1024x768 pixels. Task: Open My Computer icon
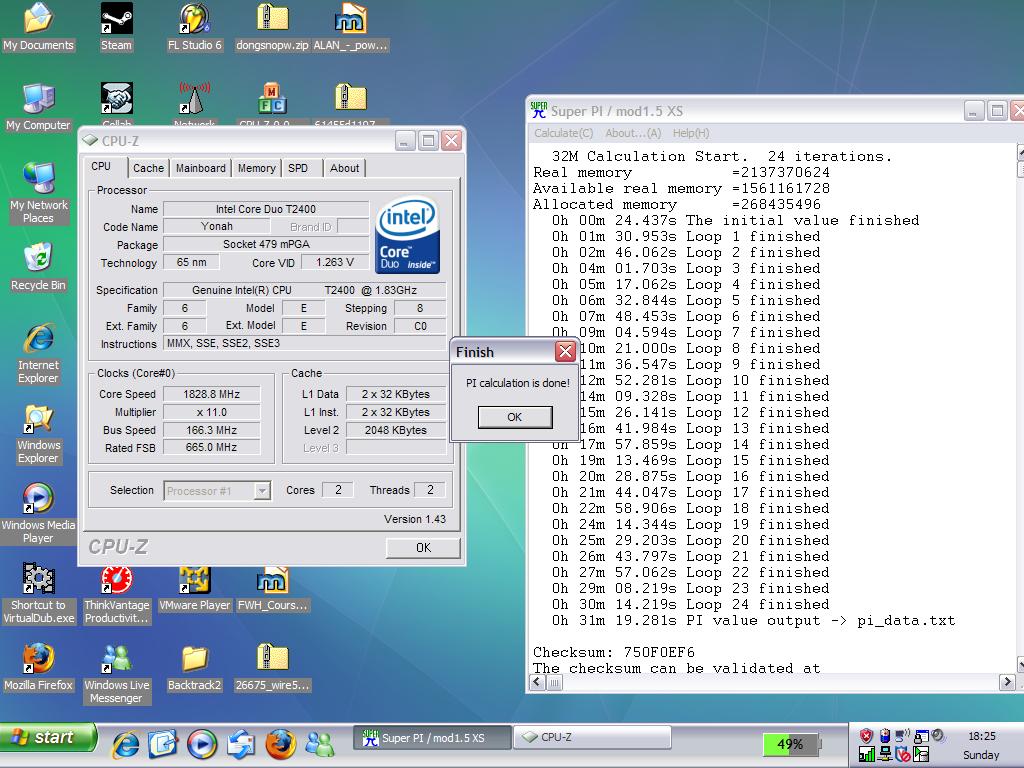coord(38,106)
